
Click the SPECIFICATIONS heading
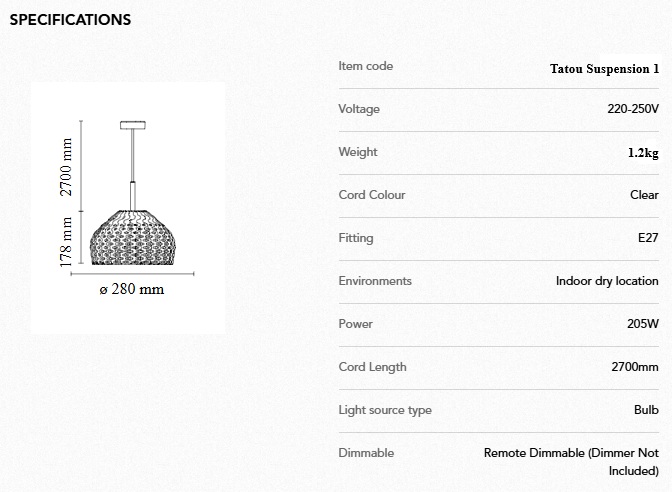click(70, 19)
